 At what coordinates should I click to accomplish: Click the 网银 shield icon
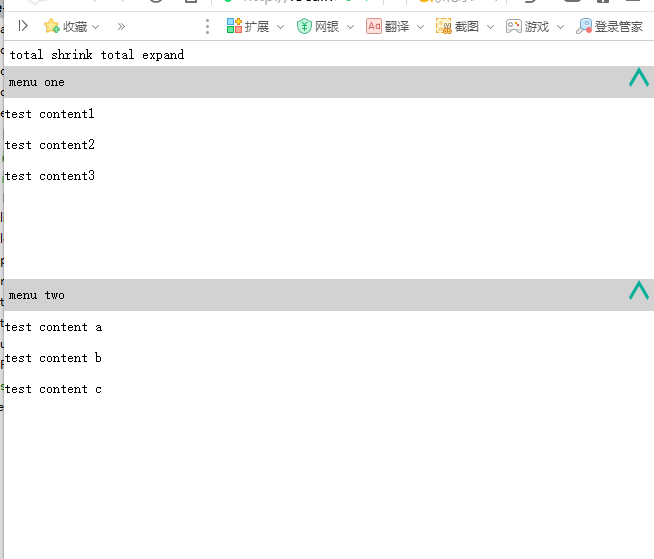304,26
